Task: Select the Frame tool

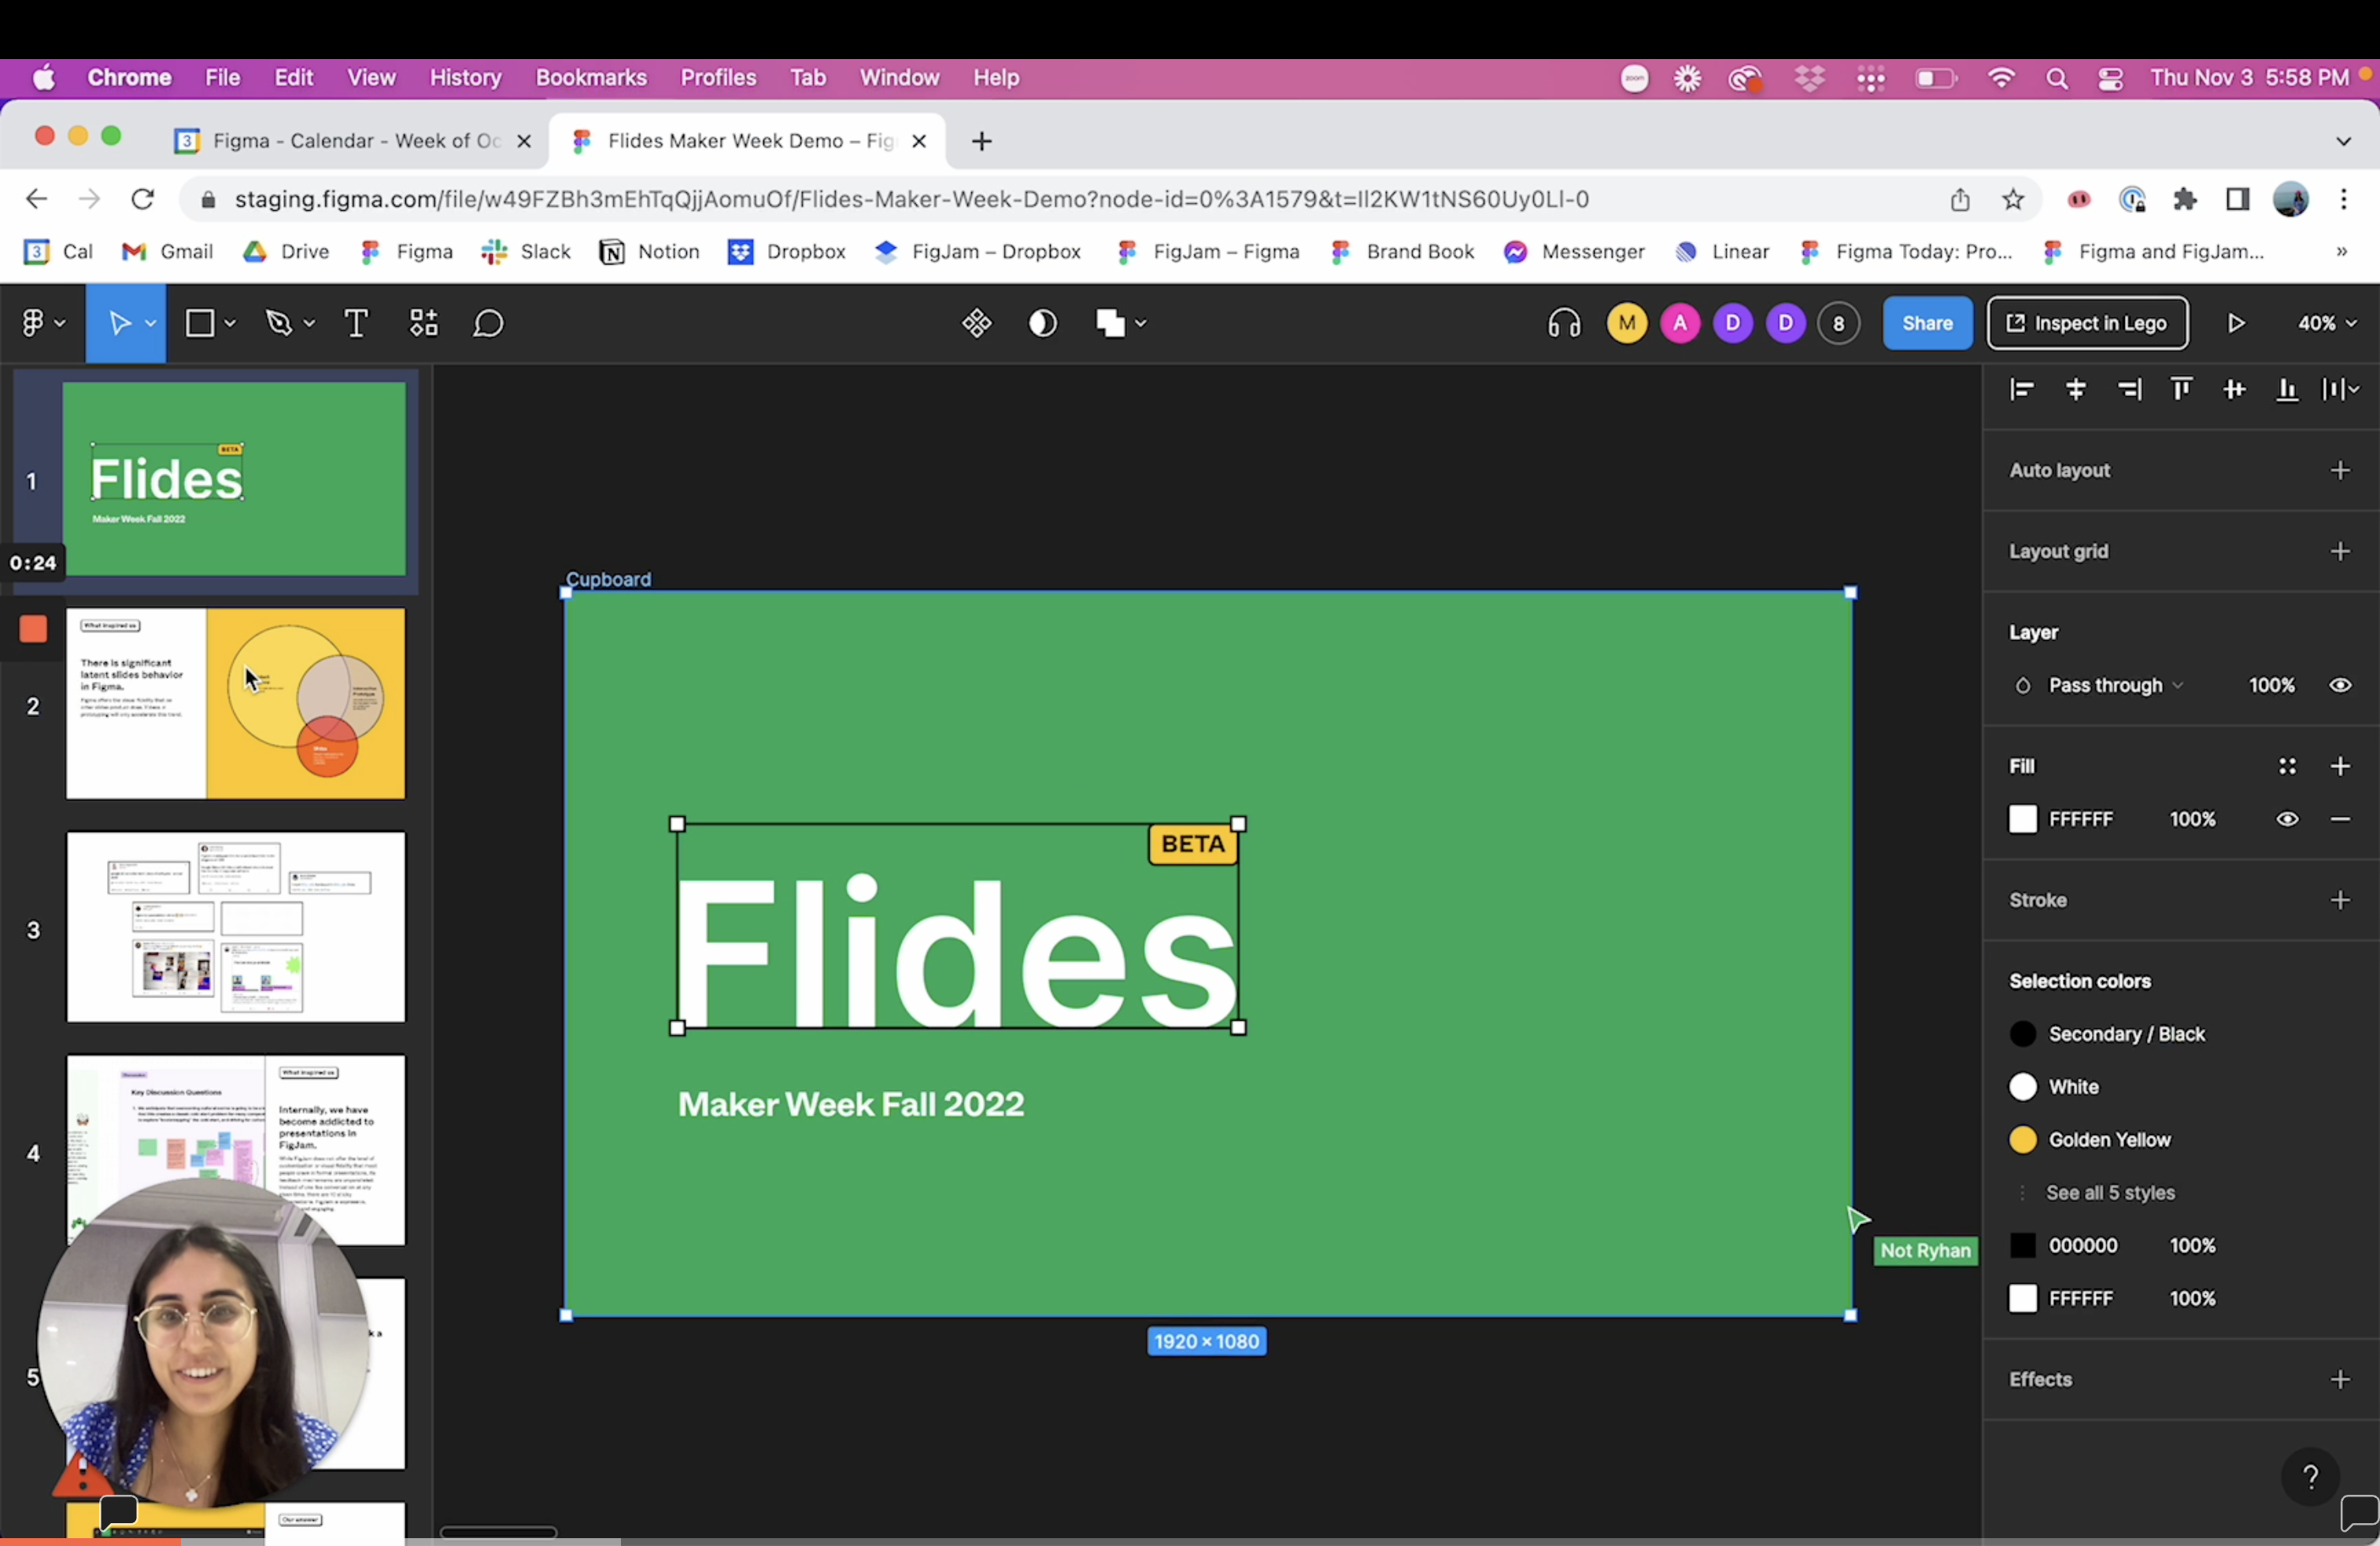Action: [200, 323]
